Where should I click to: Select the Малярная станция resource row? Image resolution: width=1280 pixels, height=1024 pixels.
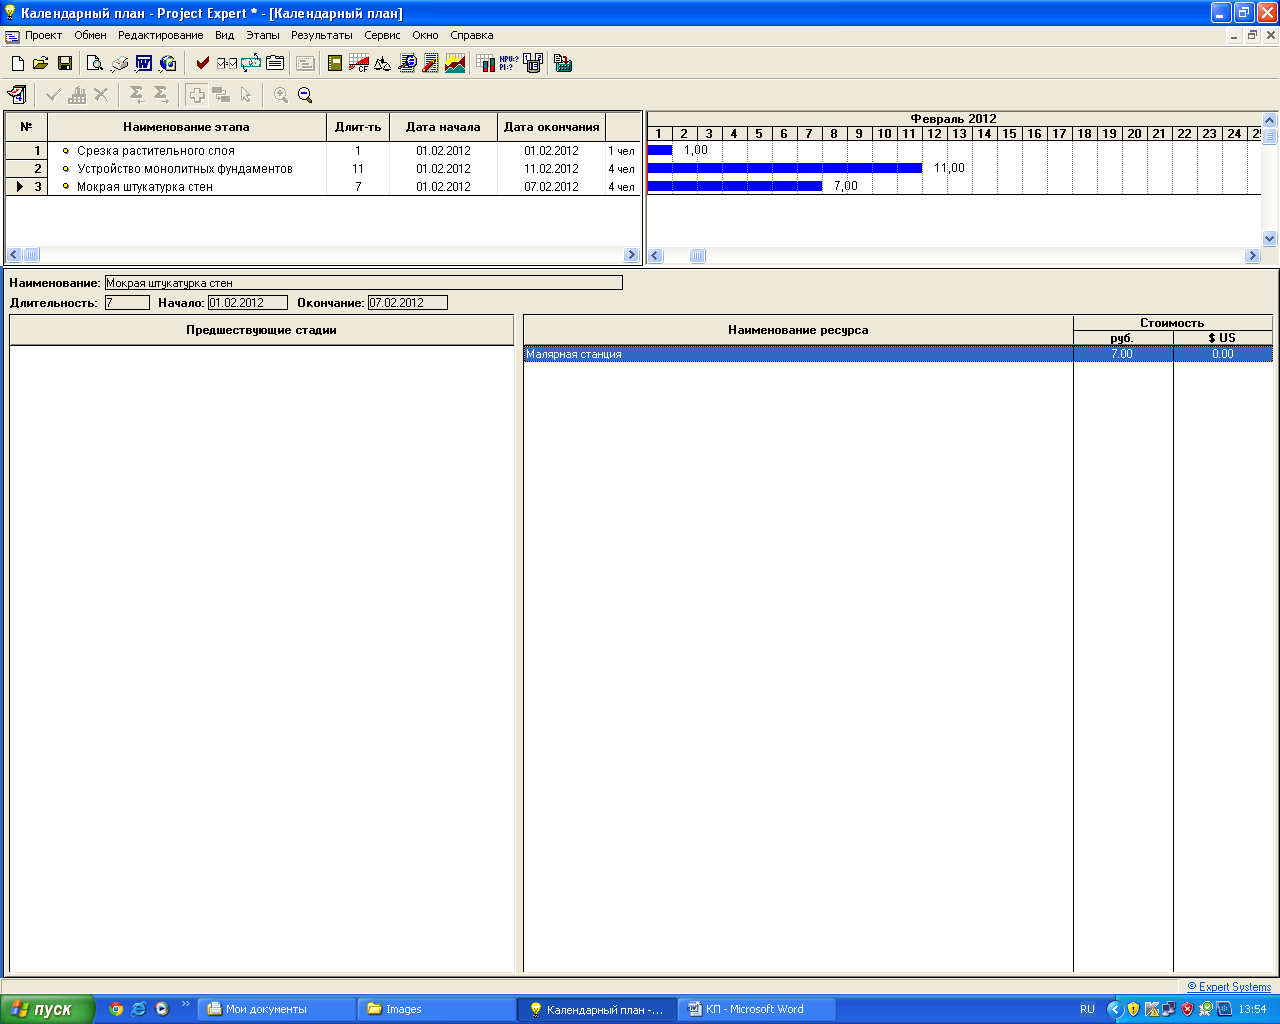pos(898,354)
